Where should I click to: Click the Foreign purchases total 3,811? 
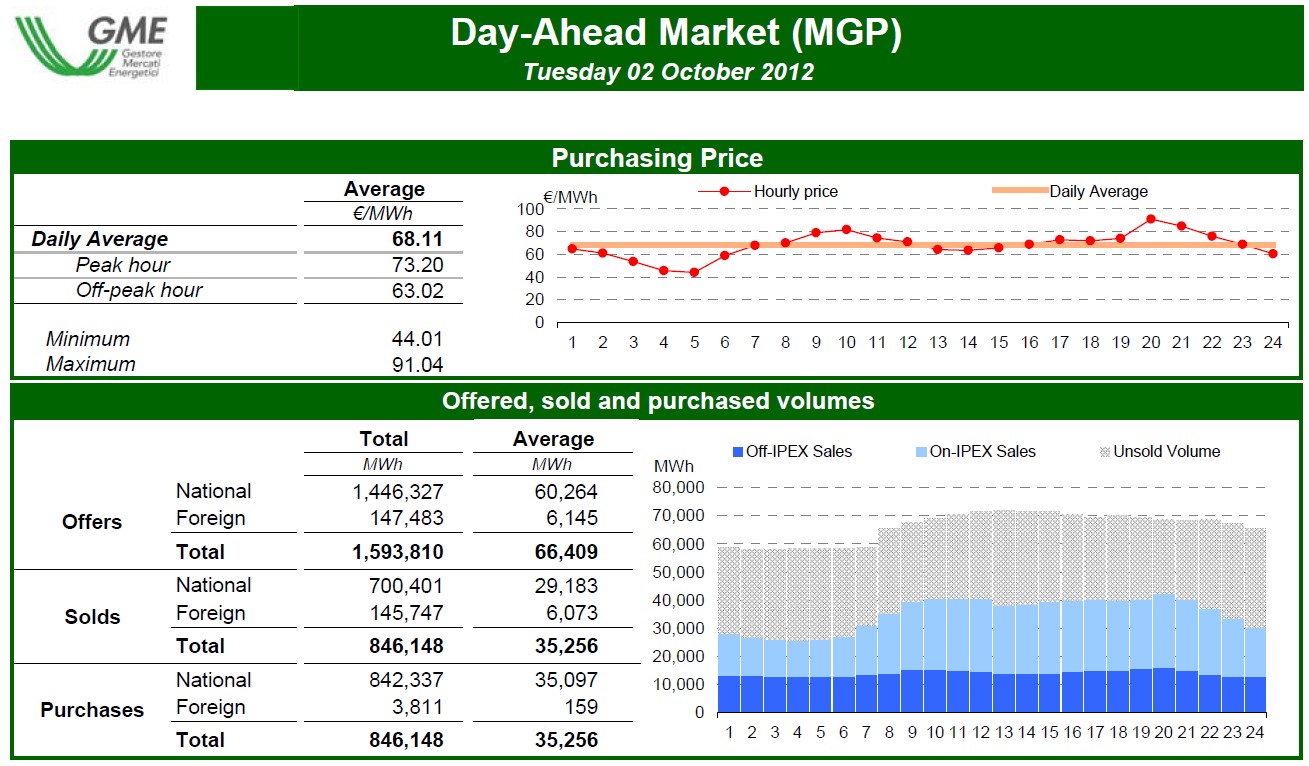pyautogui.click(x=418, y=707)
